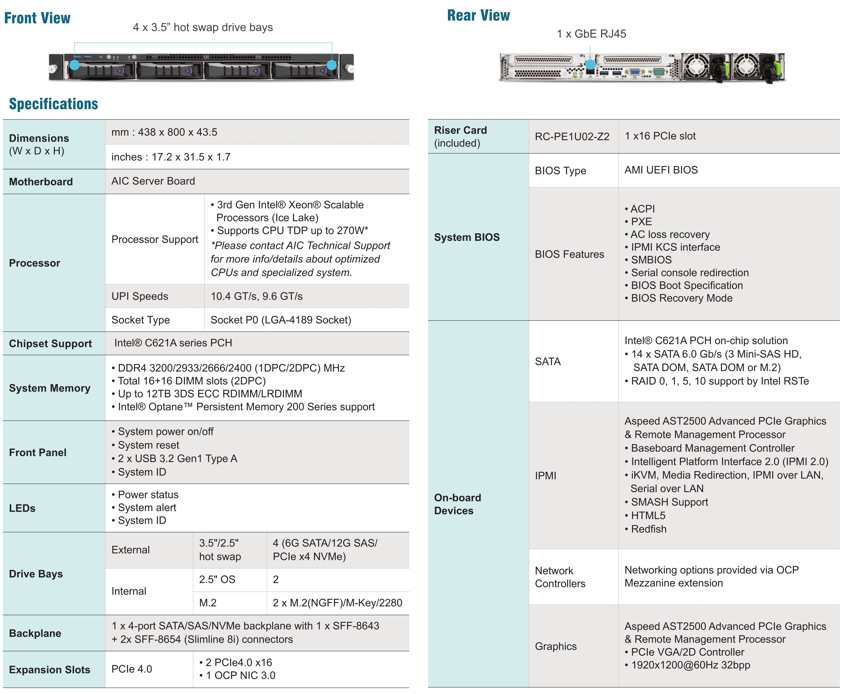
Task: Select the "System alert" line
Action: tap(144, 507)
